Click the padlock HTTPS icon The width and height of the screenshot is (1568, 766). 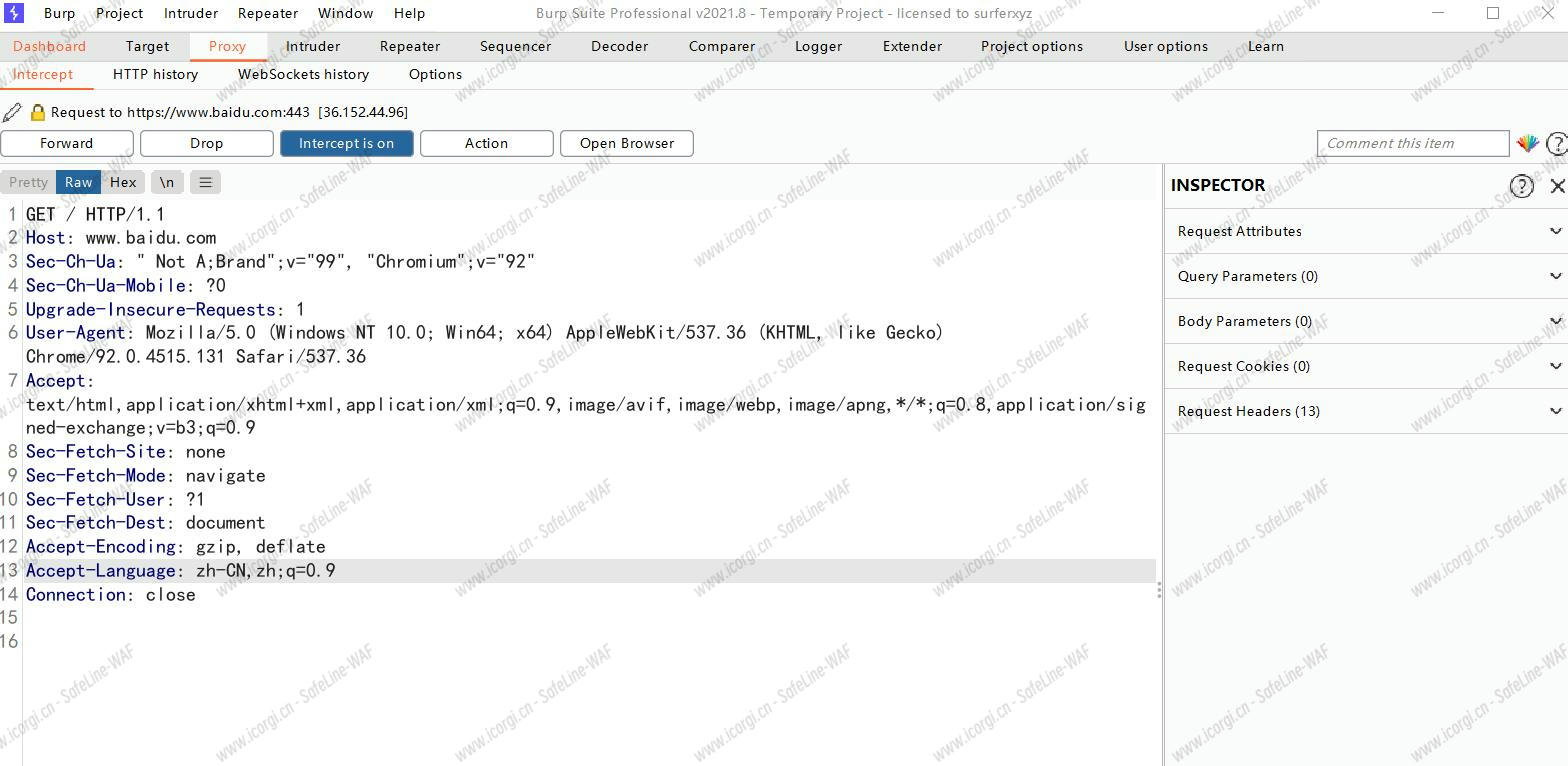click(x=38, y=112)
